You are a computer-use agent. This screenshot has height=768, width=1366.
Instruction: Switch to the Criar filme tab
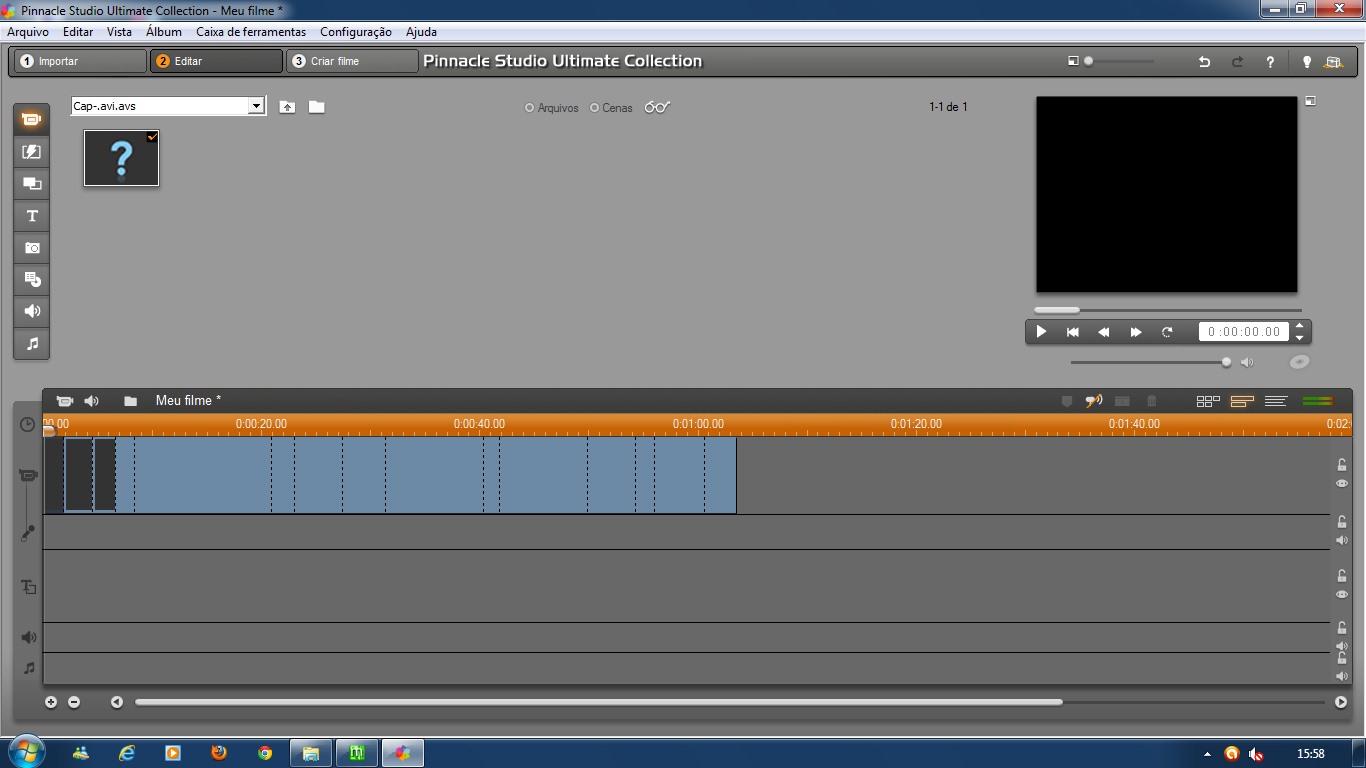352,61
